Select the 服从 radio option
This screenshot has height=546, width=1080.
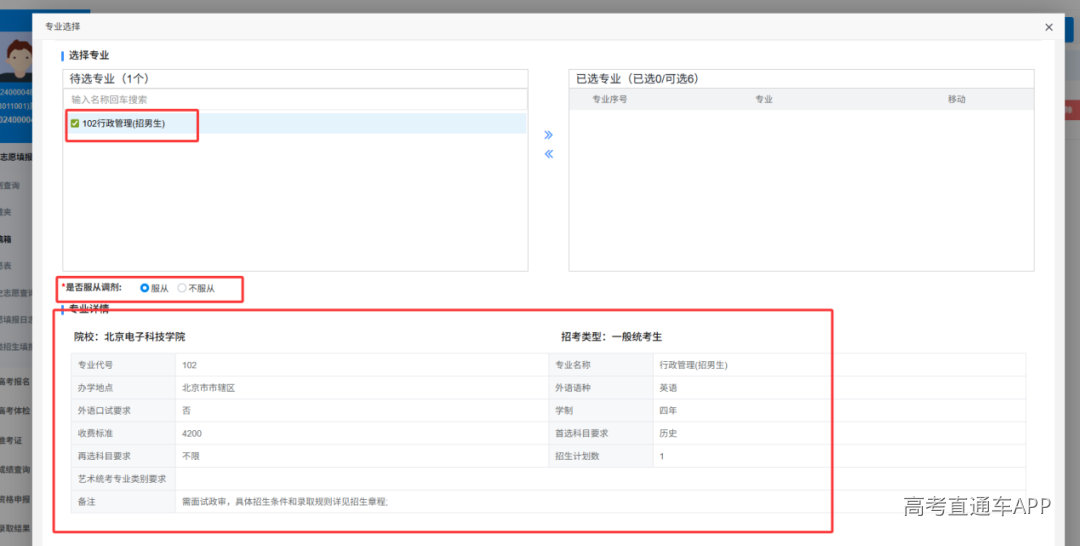coord(145,288)
